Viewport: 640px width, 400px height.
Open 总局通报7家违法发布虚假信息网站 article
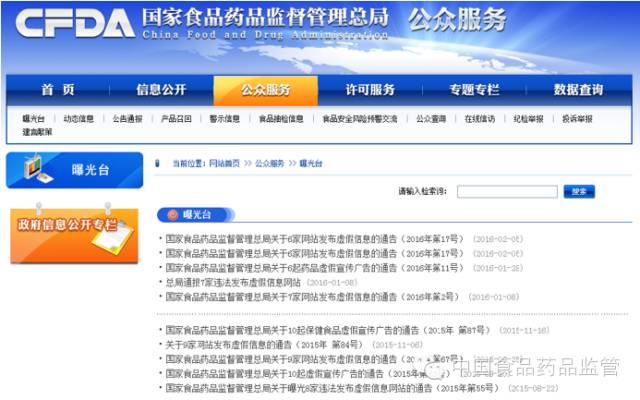233,282
